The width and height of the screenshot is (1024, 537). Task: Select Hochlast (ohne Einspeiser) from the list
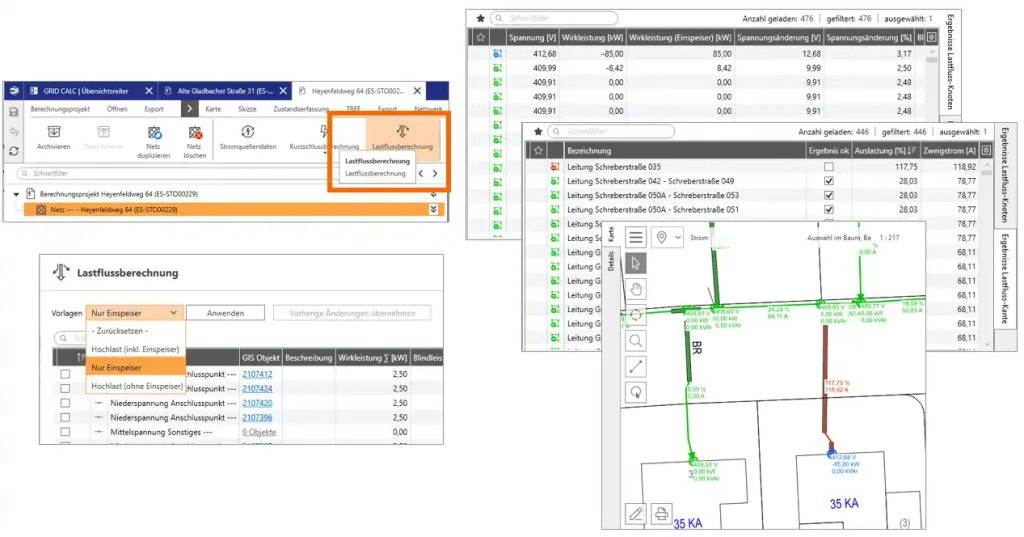(x=135, y=386)
